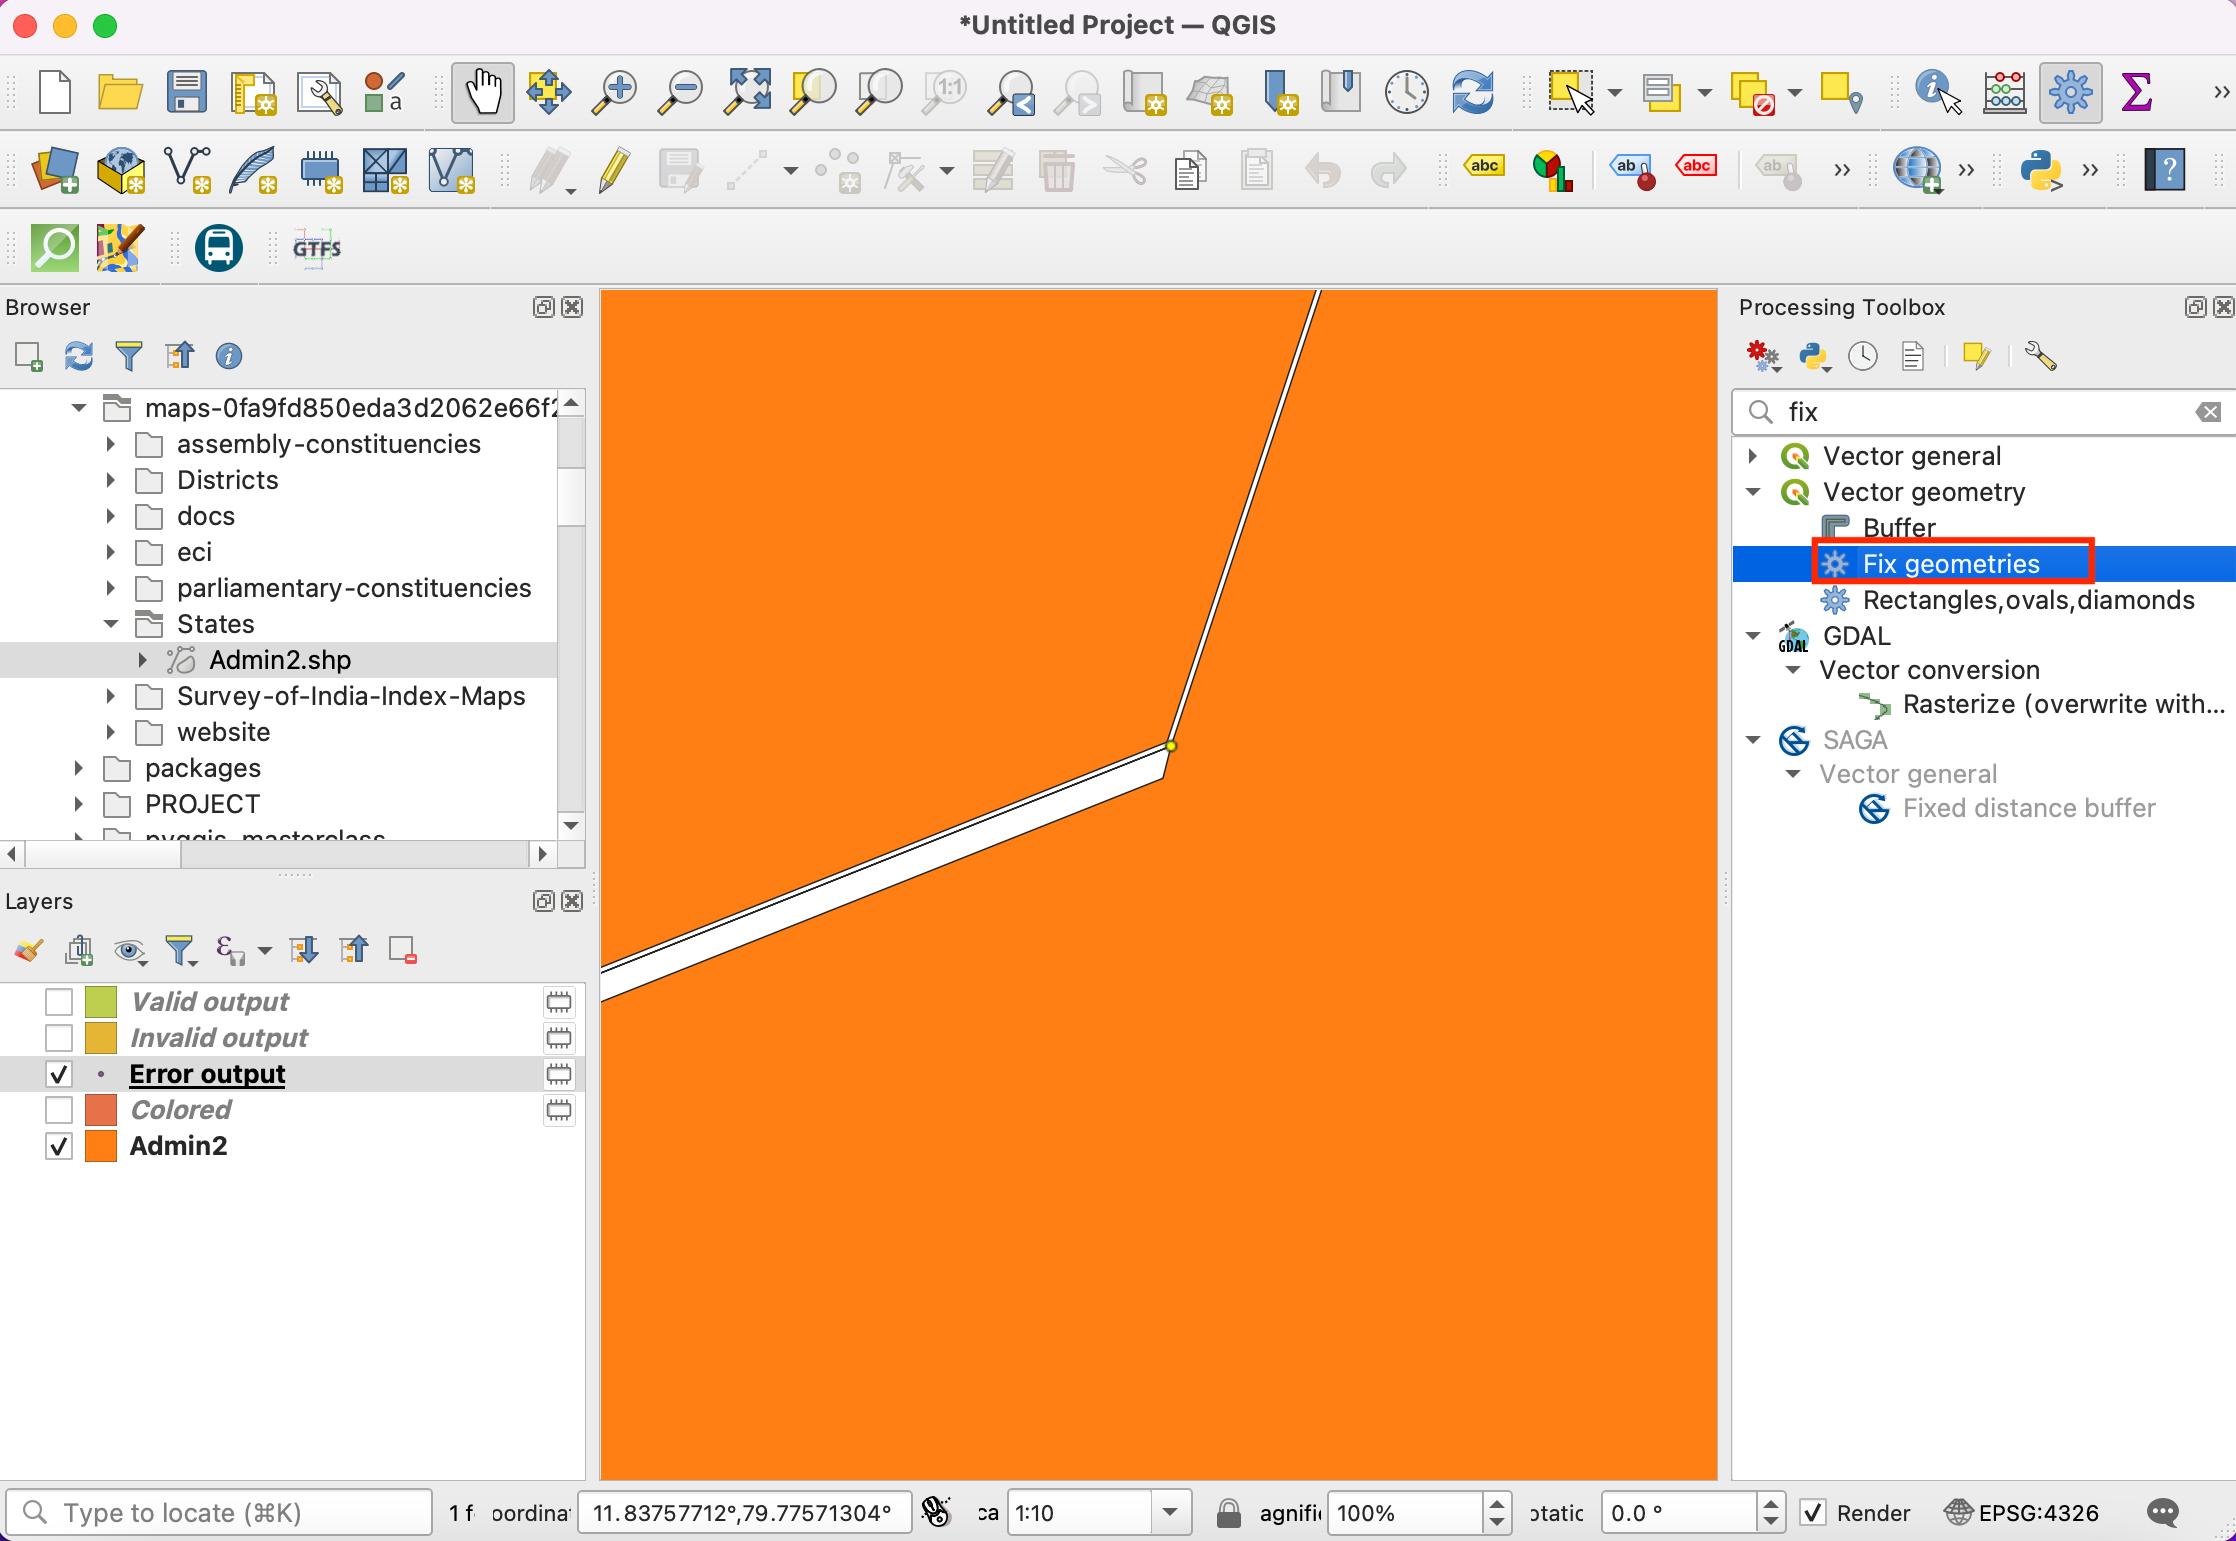Viewport: 2236px width, 1541px height.
Task: Select Admin2.shp in Browser tree
Action: tap(279, 660)
